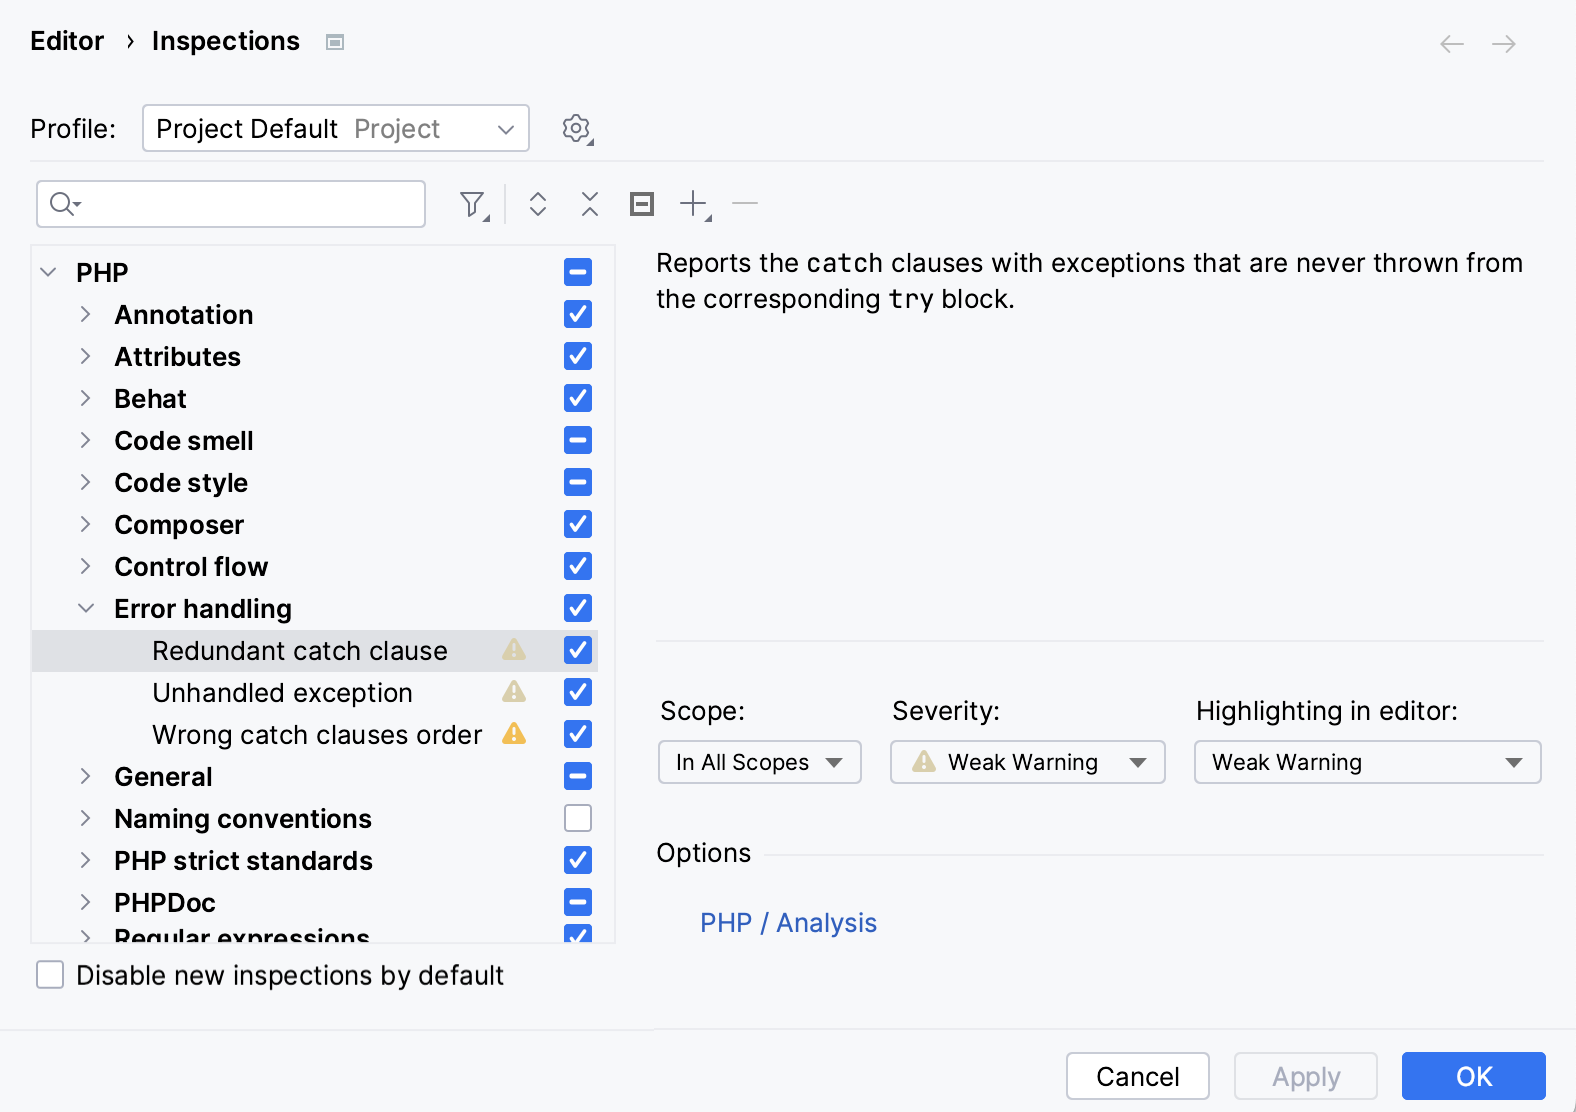Image resolution: width=1576 pixels, height=1112 pixels.
Task: Click the Editor breadcrumb item
Action: [x=66, y=41]
